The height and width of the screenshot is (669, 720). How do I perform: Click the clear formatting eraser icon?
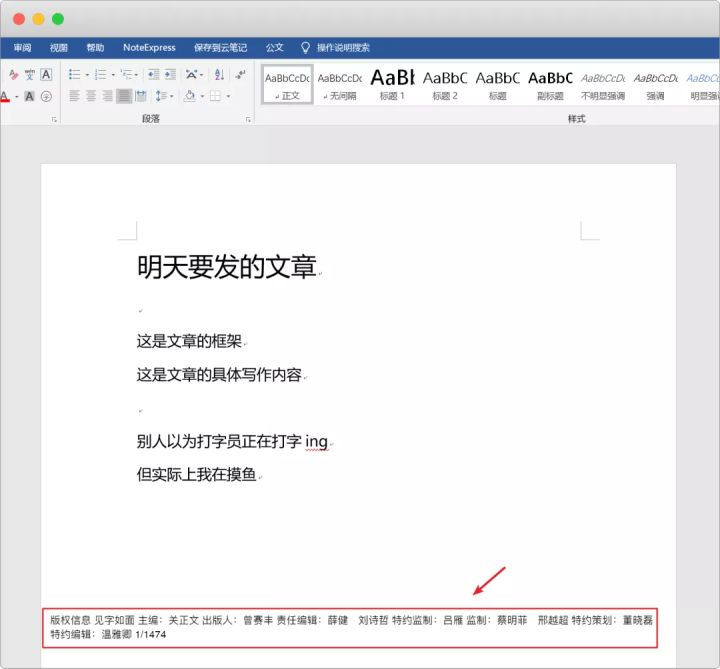pyautogui.click(x=13, y=74)
